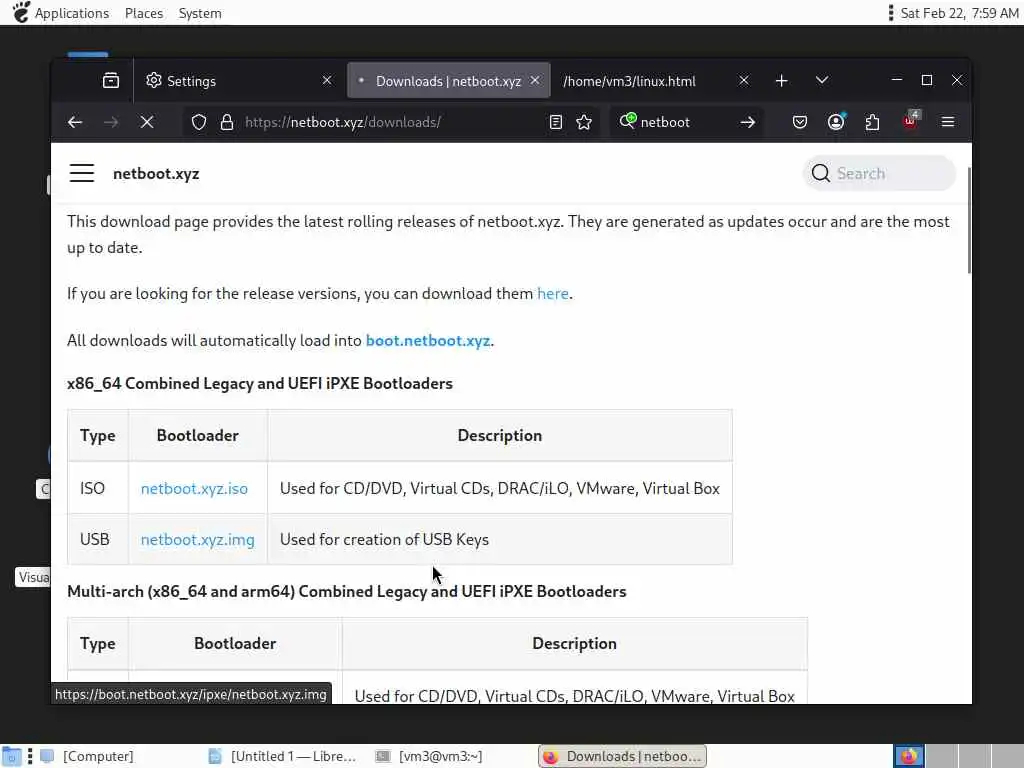Bookmark this page with the star
This screenshot has width=1024, height=768.
[x=584, y=122]
